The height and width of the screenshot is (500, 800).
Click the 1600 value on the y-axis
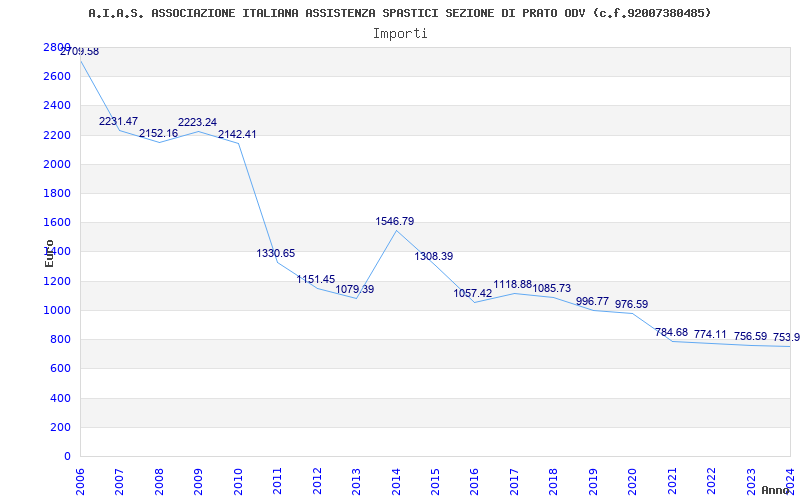coord(57,222)
